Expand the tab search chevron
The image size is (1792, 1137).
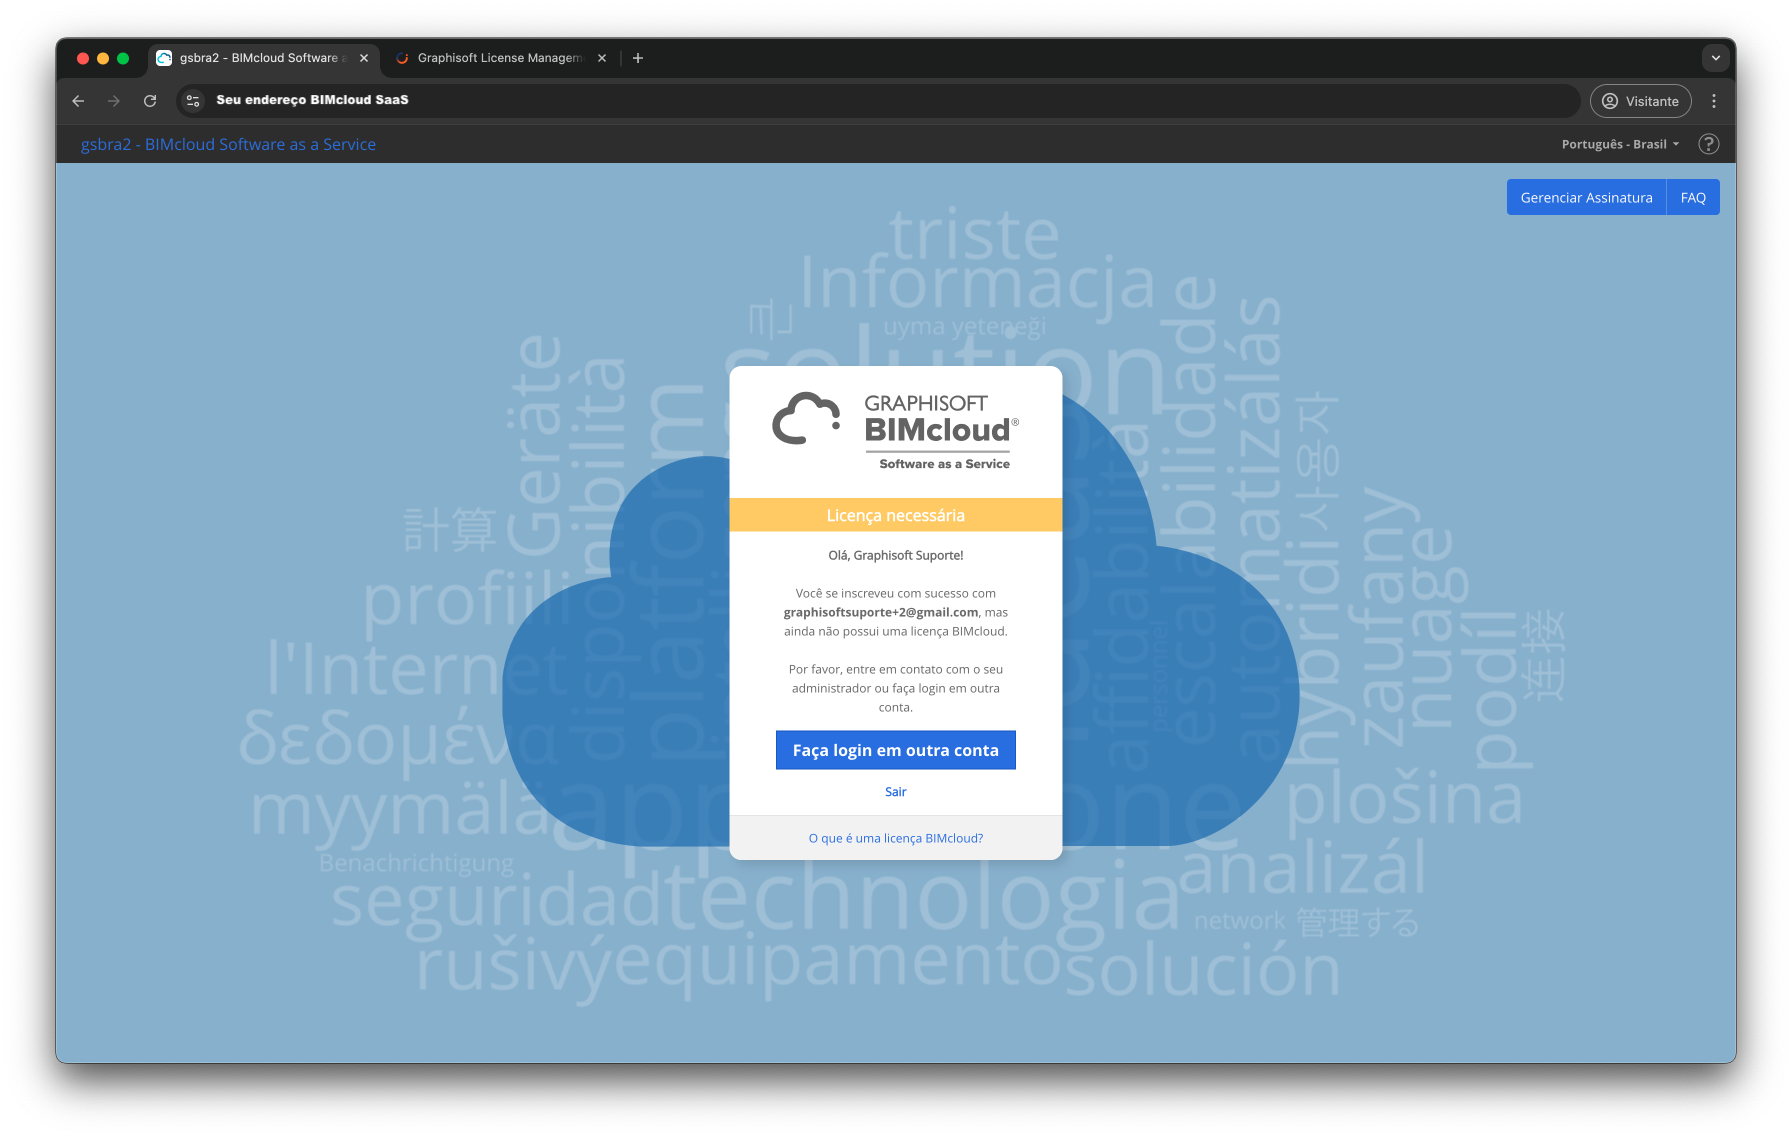[x=1716, y=58]
